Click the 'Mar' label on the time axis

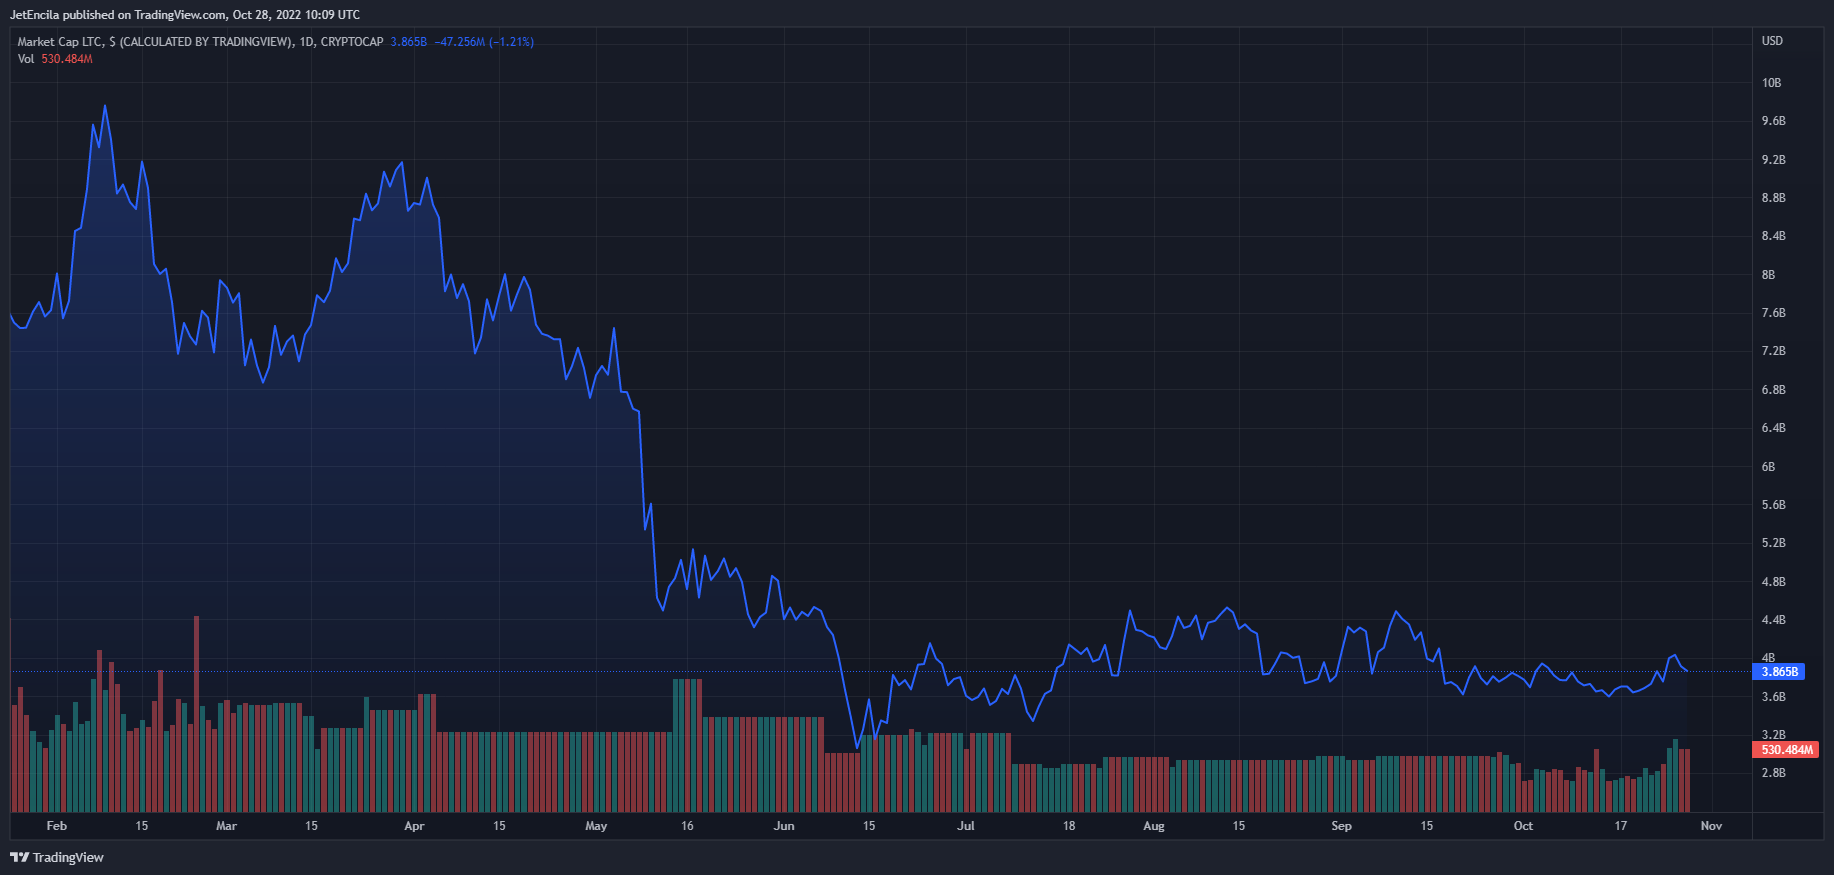pos(227,826)
